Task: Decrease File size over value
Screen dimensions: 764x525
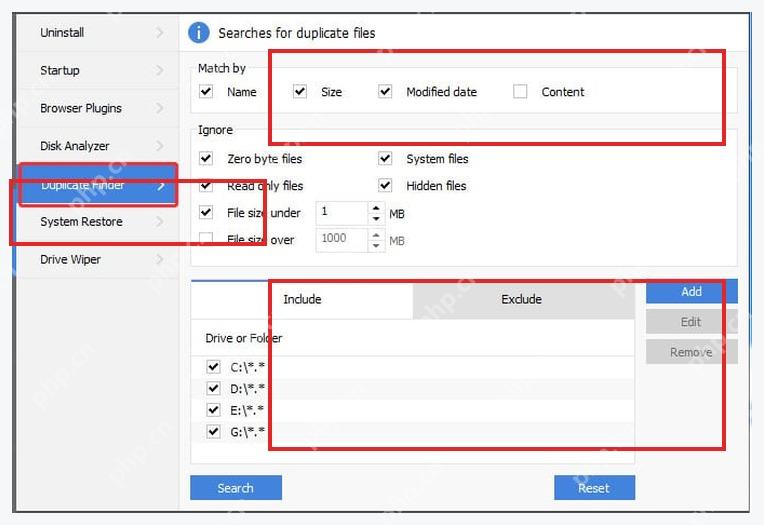Action: pyautogui.click(x=376, y=246)
